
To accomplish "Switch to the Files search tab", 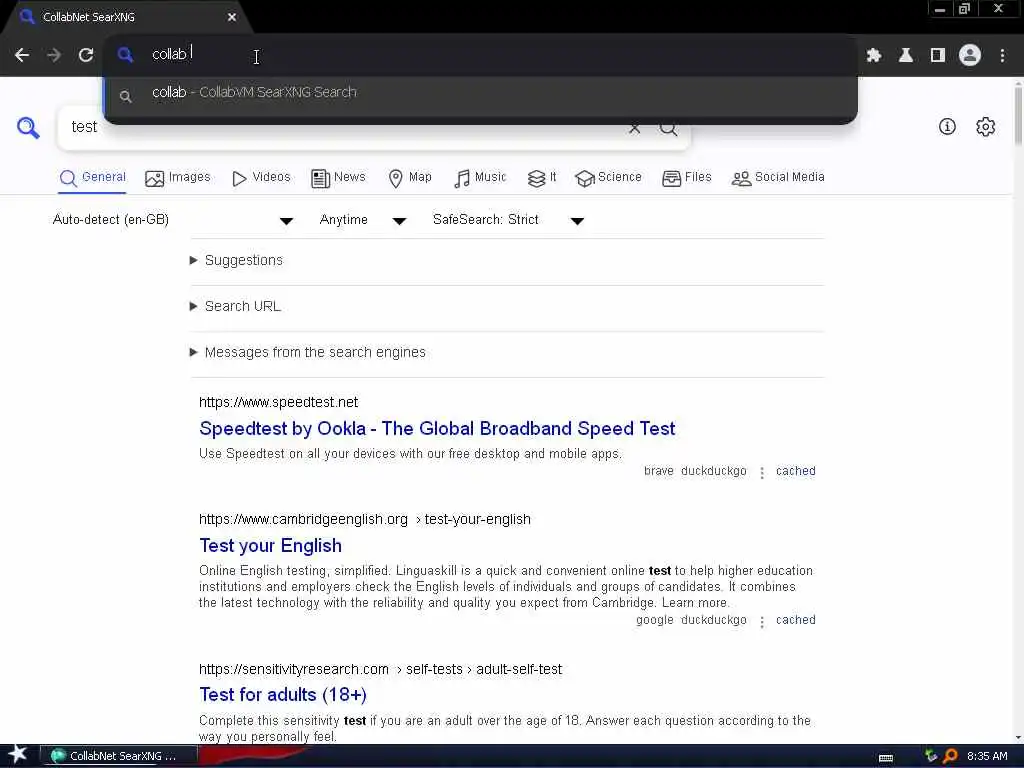I will pos(686,178).
